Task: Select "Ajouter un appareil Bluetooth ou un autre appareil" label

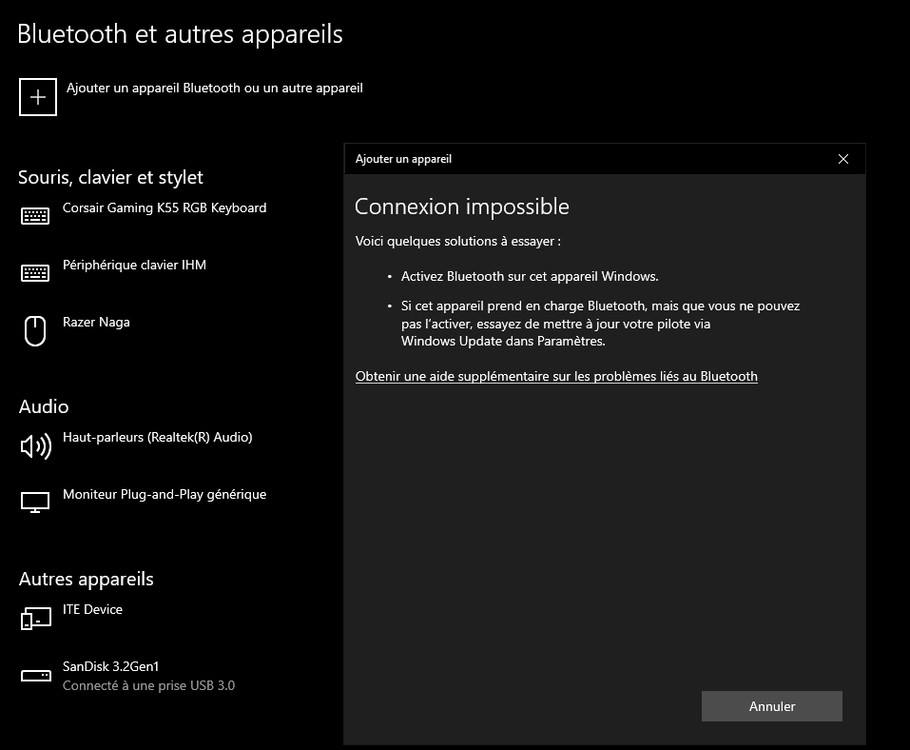Action: 214,88
